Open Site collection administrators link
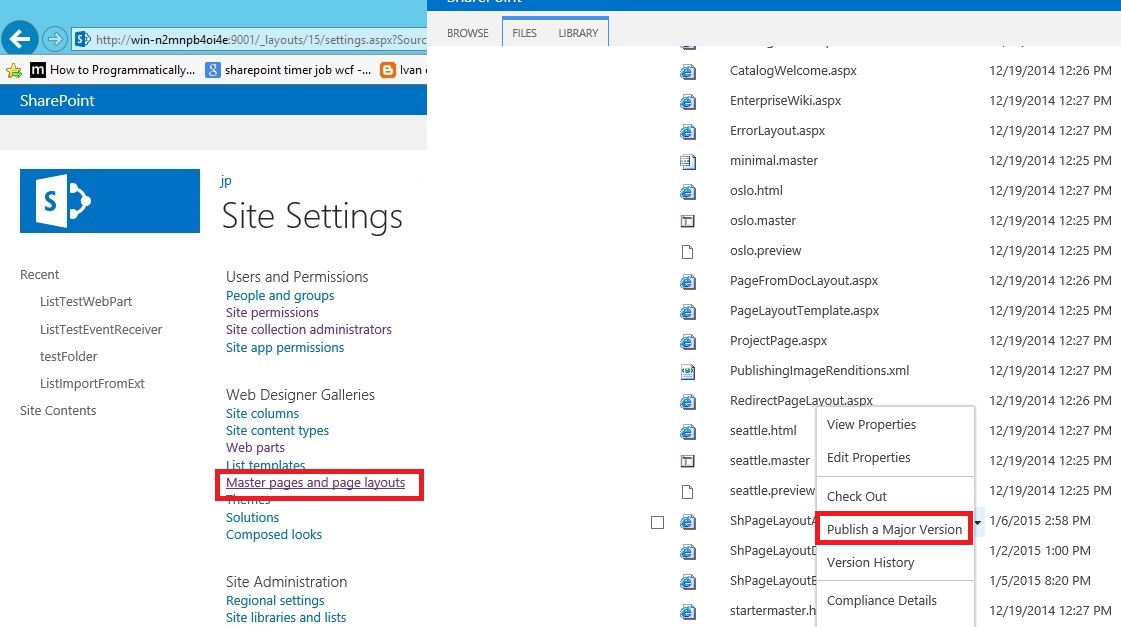Image resolution: width=1121 pixels, height=627 pixels. point(309,330)
